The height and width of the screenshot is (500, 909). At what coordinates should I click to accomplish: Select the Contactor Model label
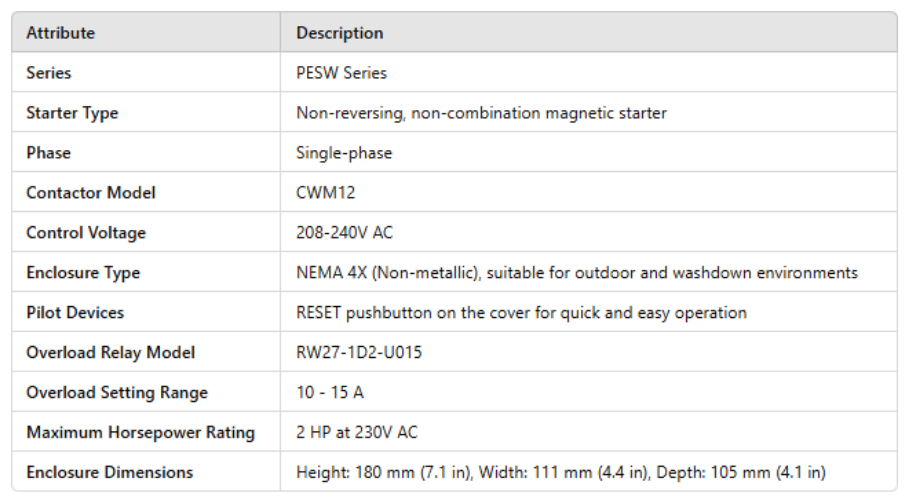tap(91, 193)
